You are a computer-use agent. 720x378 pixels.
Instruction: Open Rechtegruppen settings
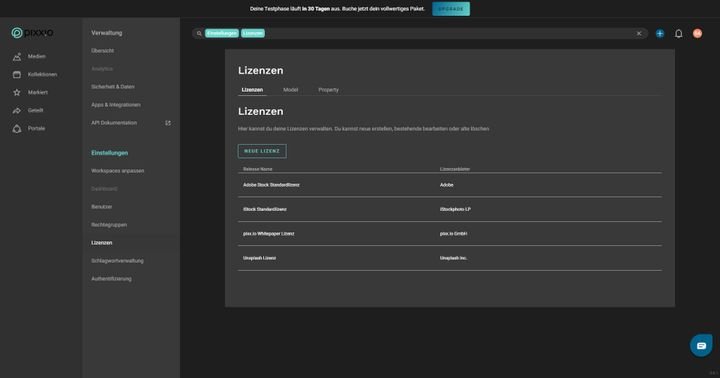tap(109, 225)
